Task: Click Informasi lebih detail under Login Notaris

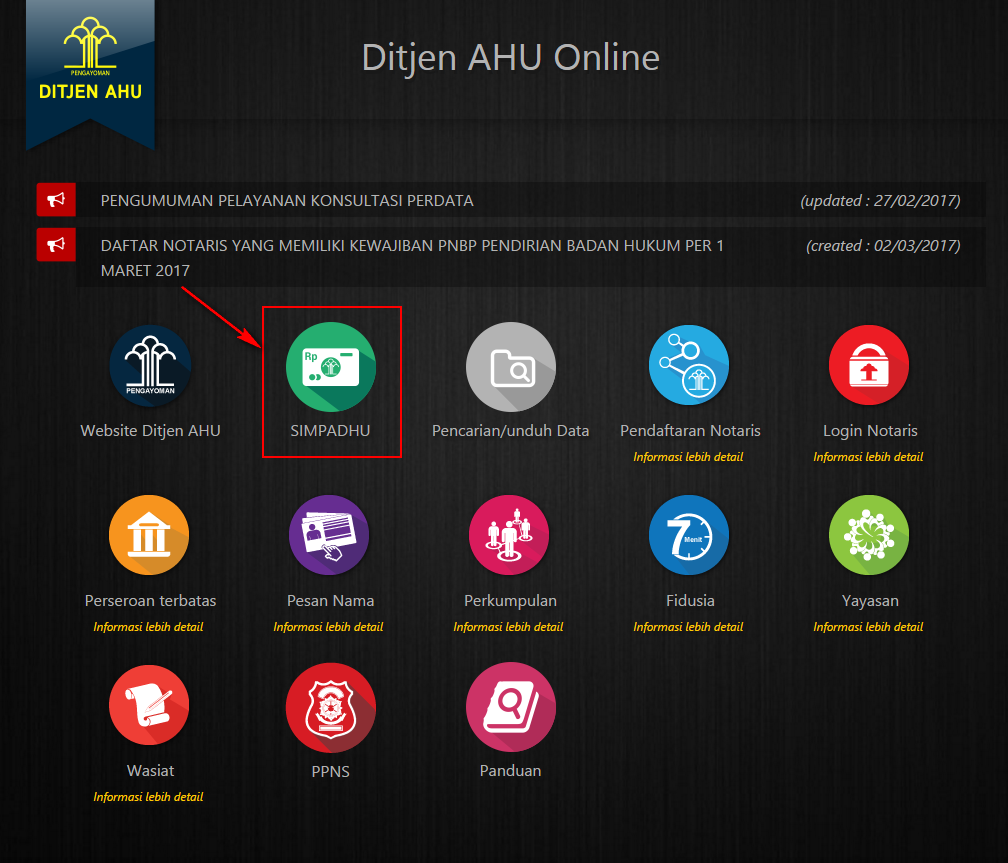Action: tap(868, 457)
